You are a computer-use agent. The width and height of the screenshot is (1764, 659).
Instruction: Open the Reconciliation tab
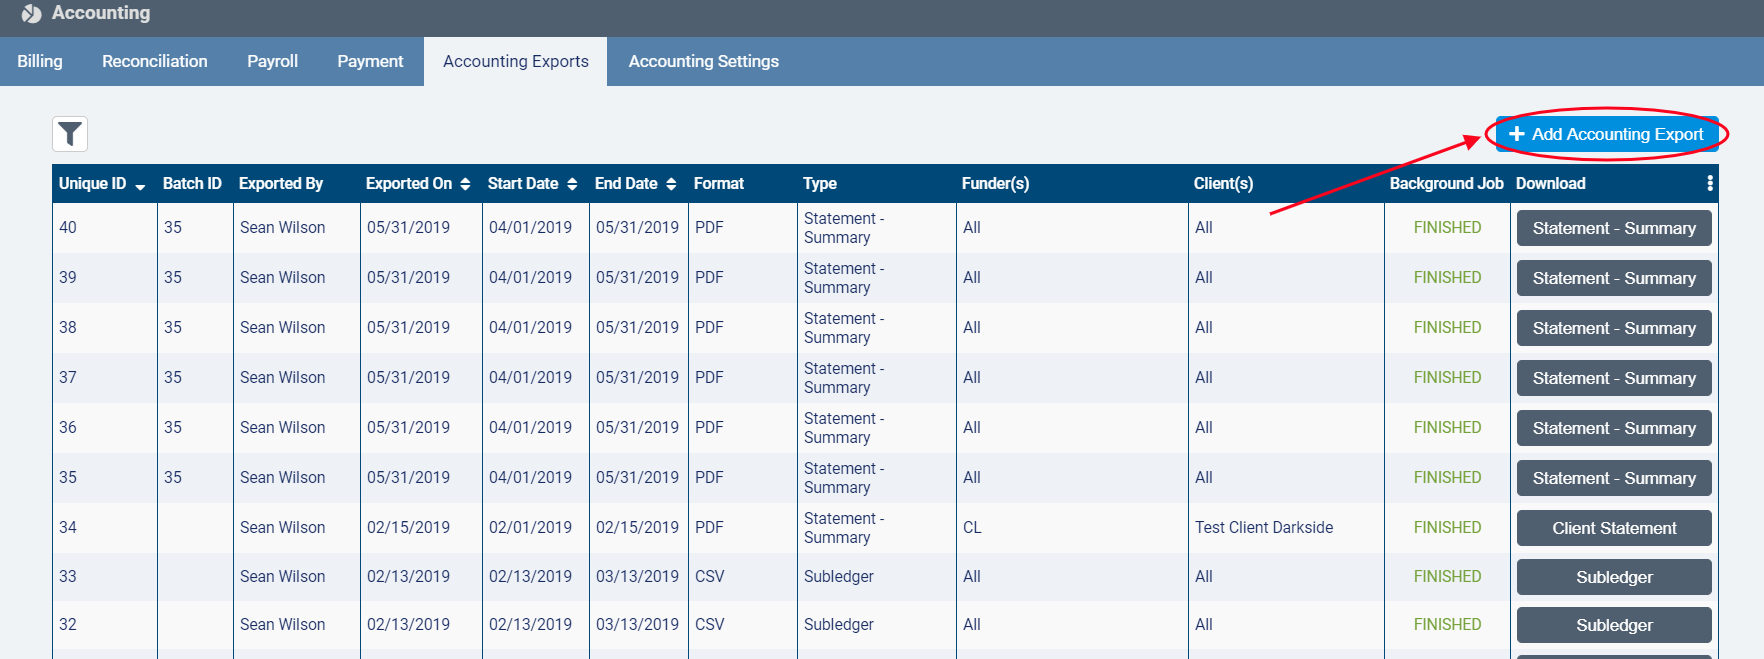click(x=155, y=61)
